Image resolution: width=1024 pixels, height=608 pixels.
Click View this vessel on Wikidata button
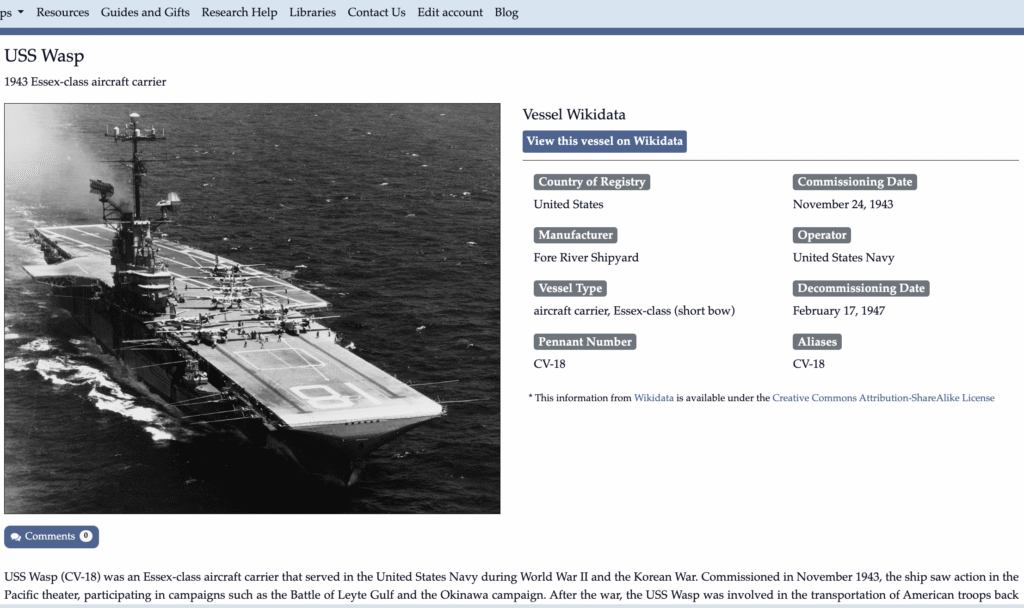click(604, 141)
